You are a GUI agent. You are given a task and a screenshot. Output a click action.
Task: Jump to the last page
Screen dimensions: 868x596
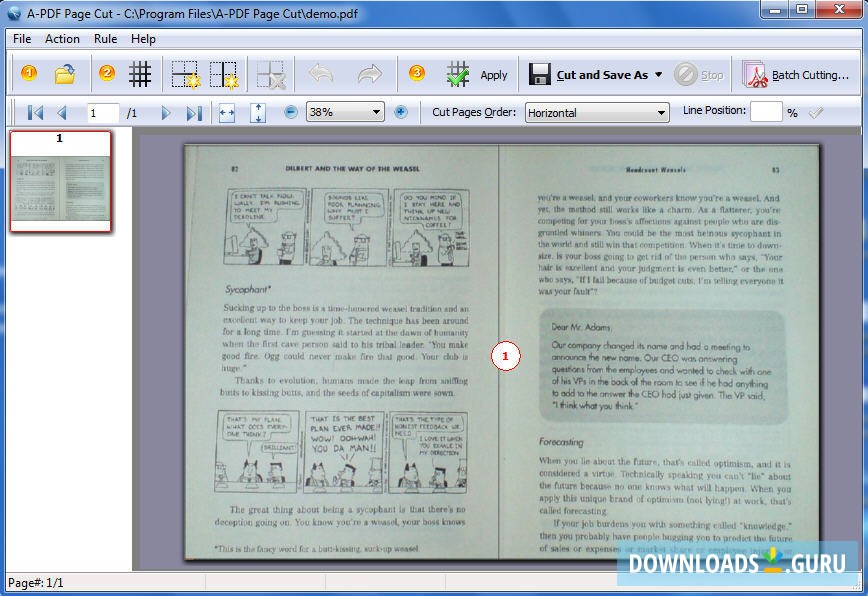[x=194, y=113]
